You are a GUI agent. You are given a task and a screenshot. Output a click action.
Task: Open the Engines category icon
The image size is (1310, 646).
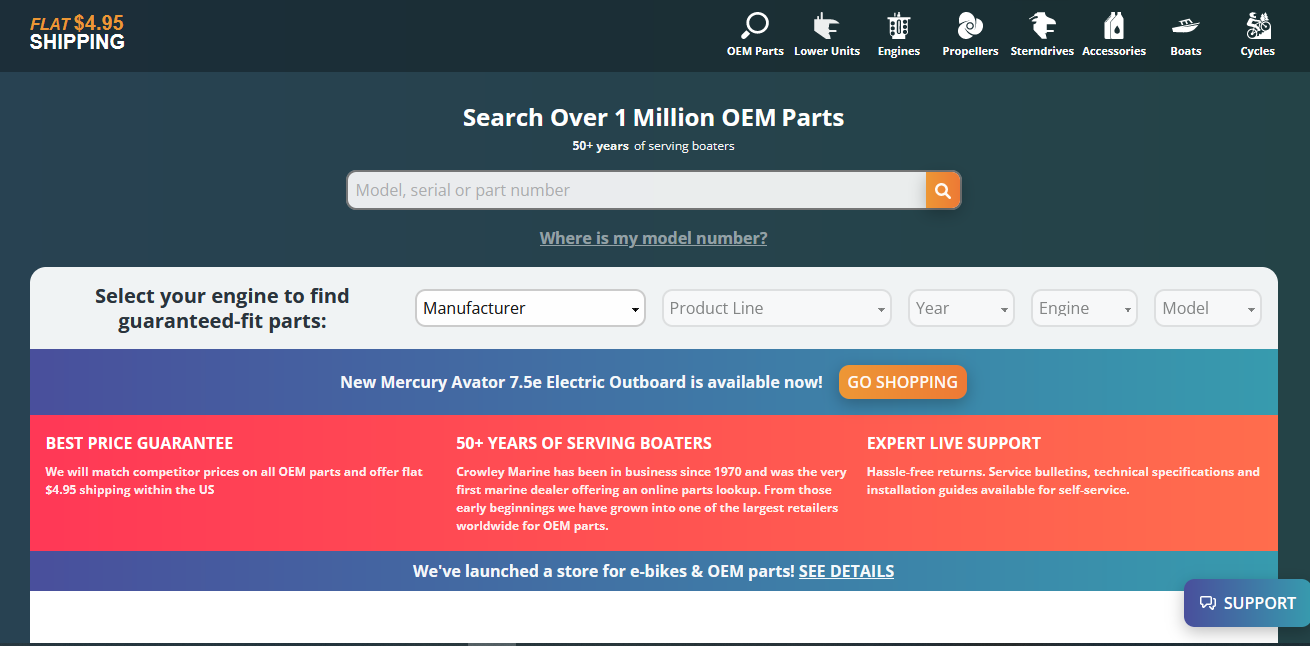898,25
